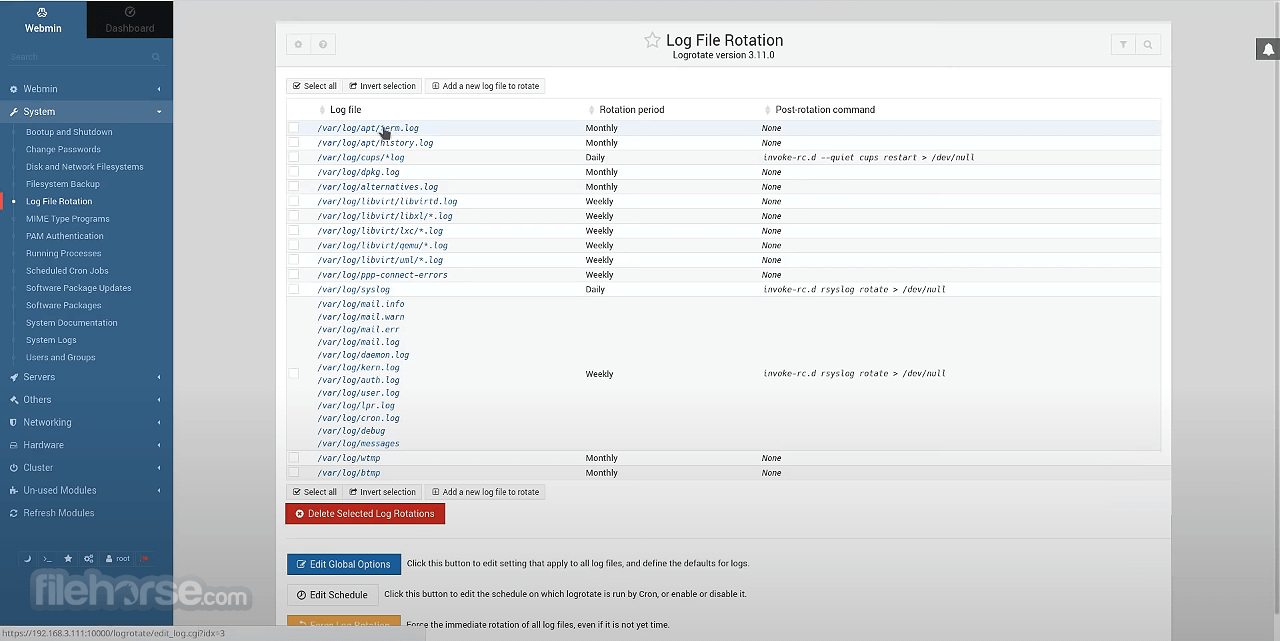Tick checkbox for /var/log/dpkg.log
This screenshot has width=1280, height=641.
coord(294,172)
